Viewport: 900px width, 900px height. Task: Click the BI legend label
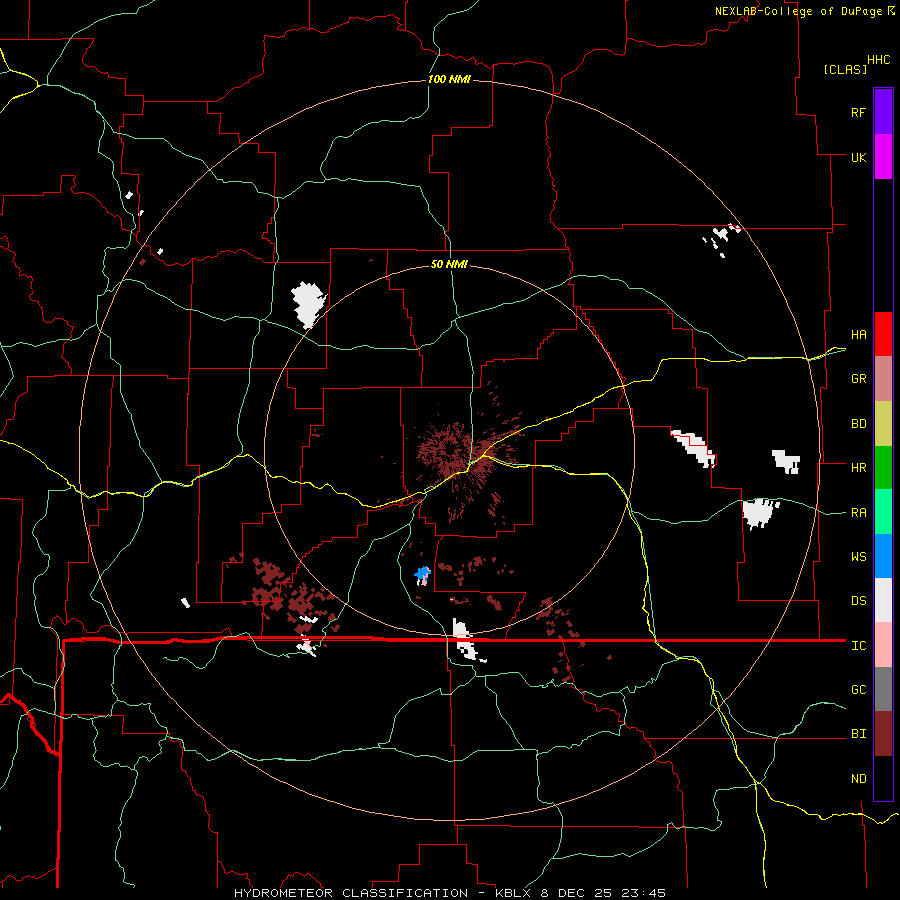click(x=859, y=734)
